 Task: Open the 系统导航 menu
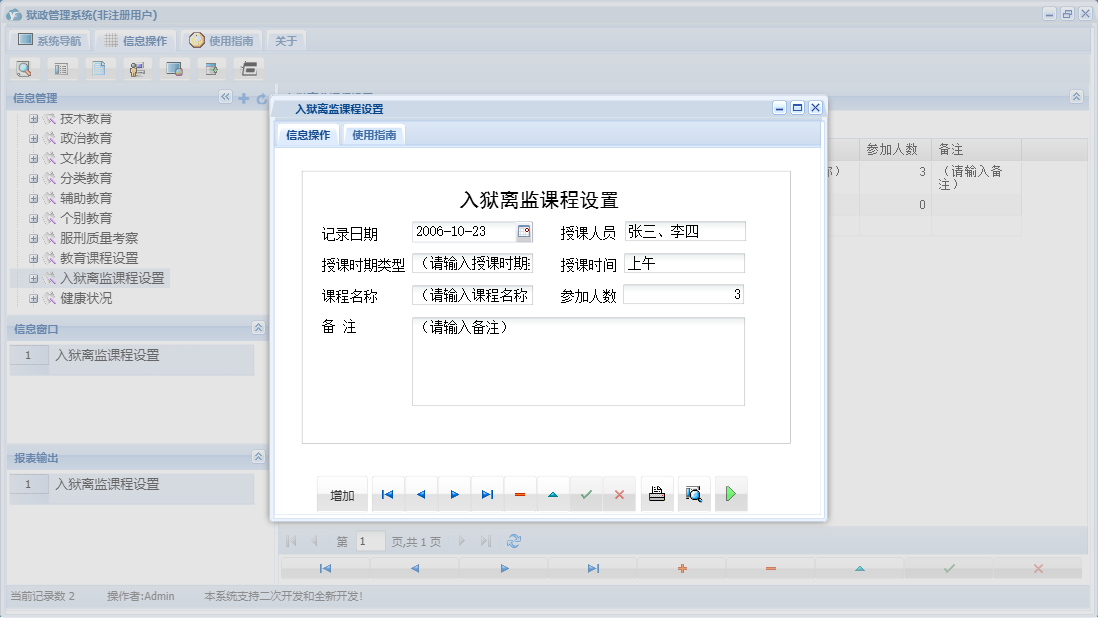[x=49, y=39]
